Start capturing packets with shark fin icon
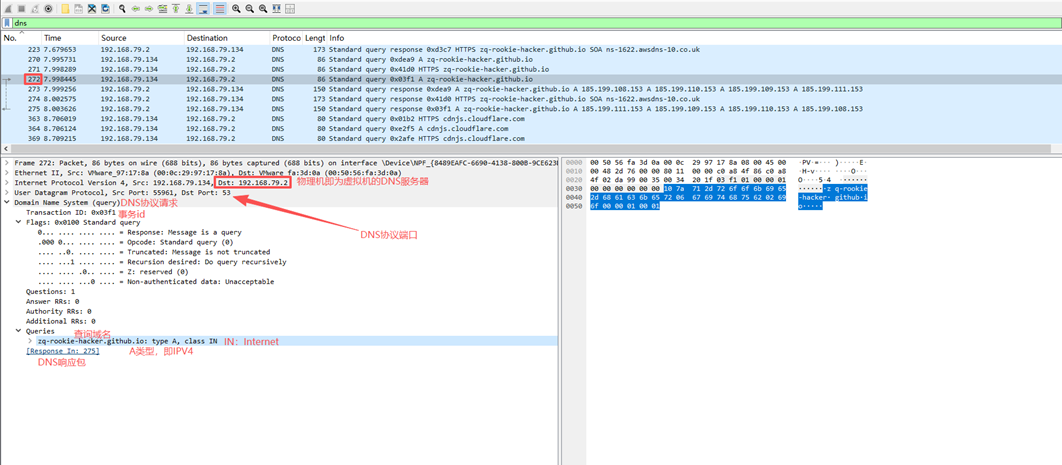 tap(7, 9)
